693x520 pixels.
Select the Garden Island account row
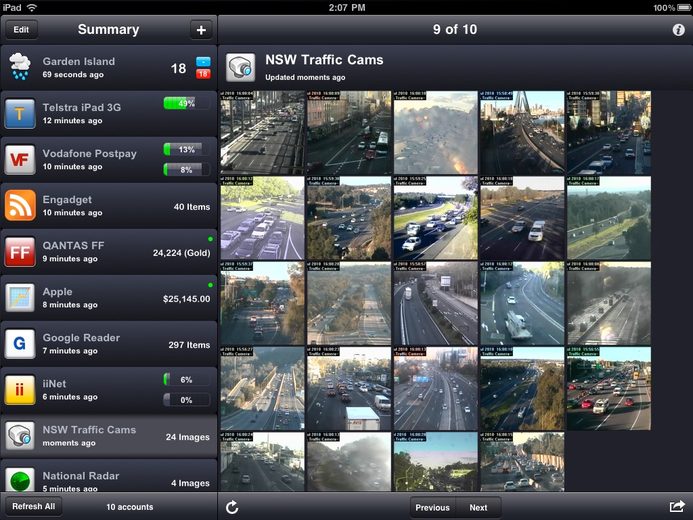click(109, 68)
